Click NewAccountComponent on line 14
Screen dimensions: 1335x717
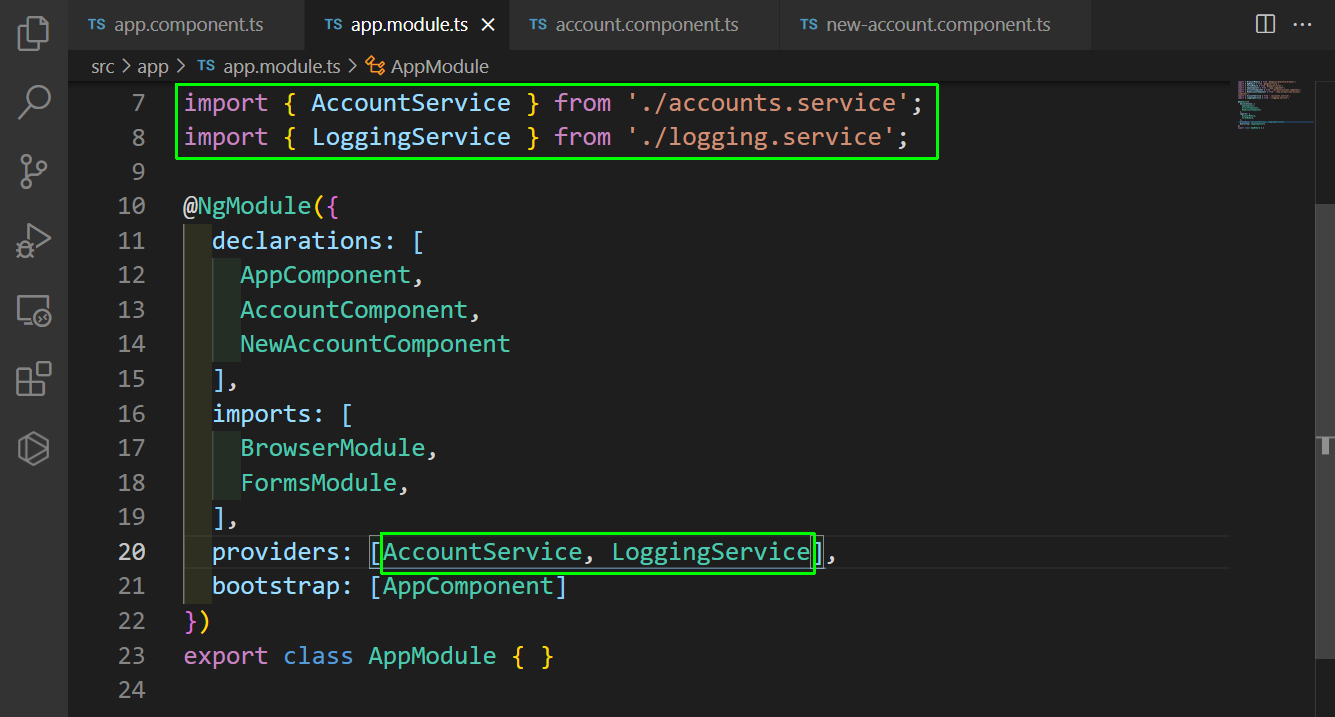click(x=375, y=344)
